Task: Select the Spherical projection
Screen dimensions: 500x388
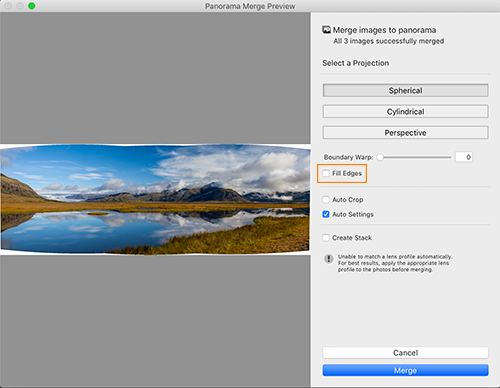Action: (405, 90)
